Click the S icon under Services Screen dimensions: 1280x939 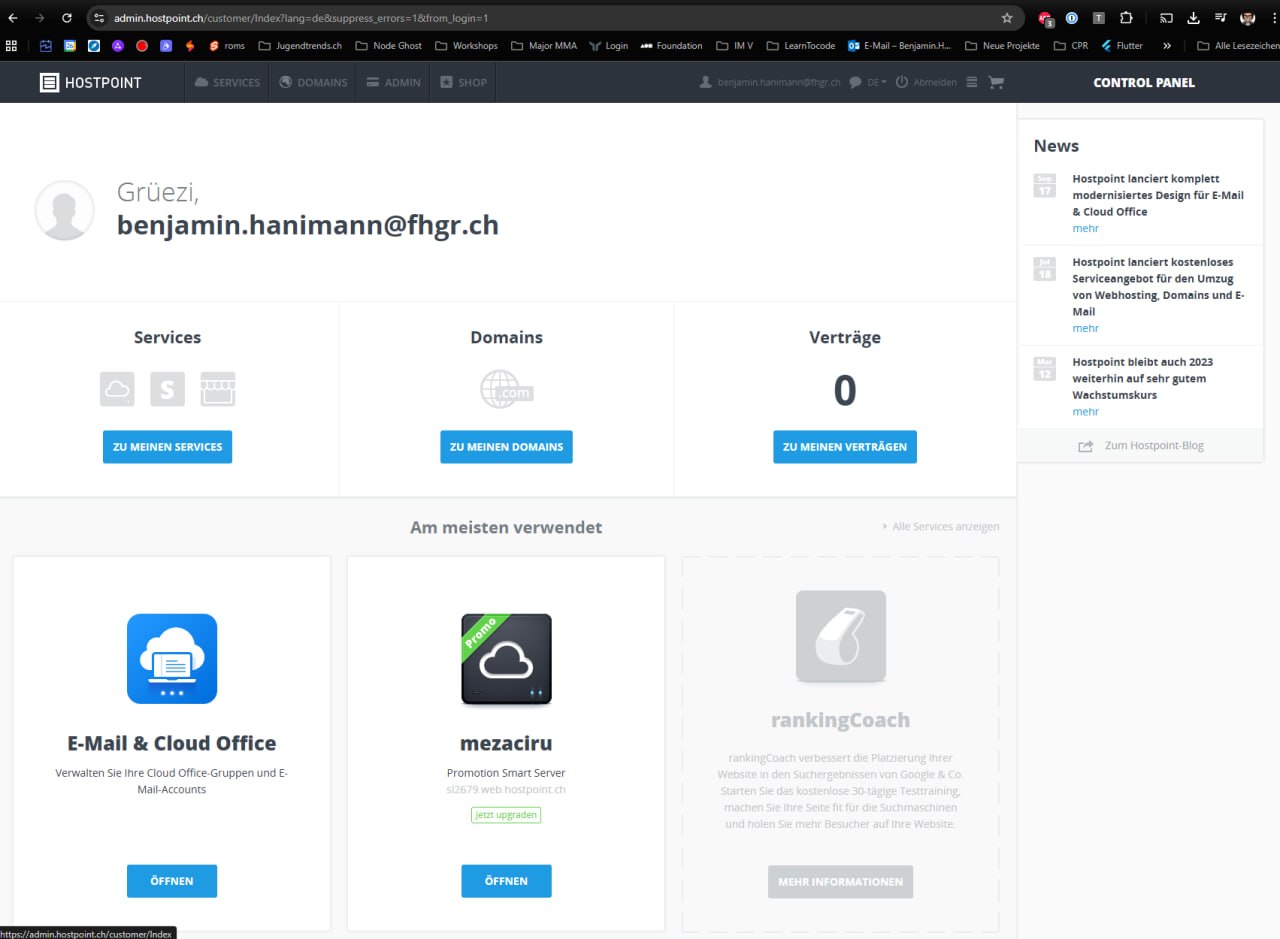[x=167, y=389]
